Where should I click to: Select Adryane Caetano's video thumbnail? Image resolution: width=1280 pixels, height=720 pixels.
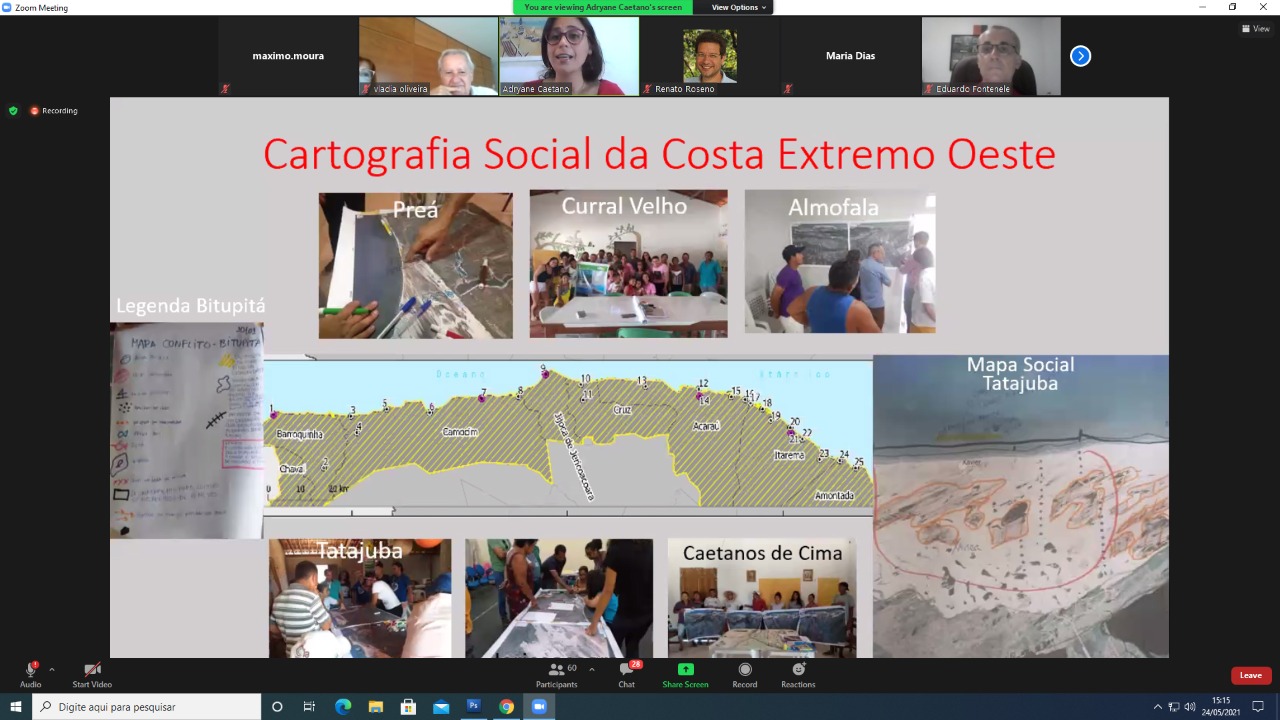(x=569, y=56)
